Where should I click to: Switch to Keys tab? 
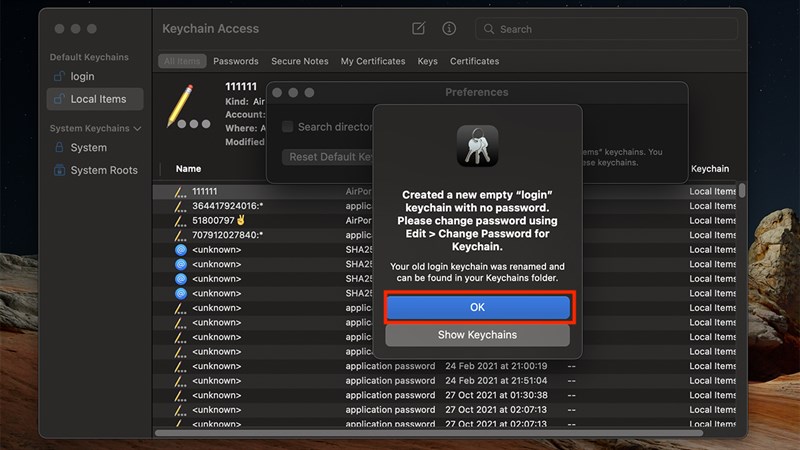428,61
